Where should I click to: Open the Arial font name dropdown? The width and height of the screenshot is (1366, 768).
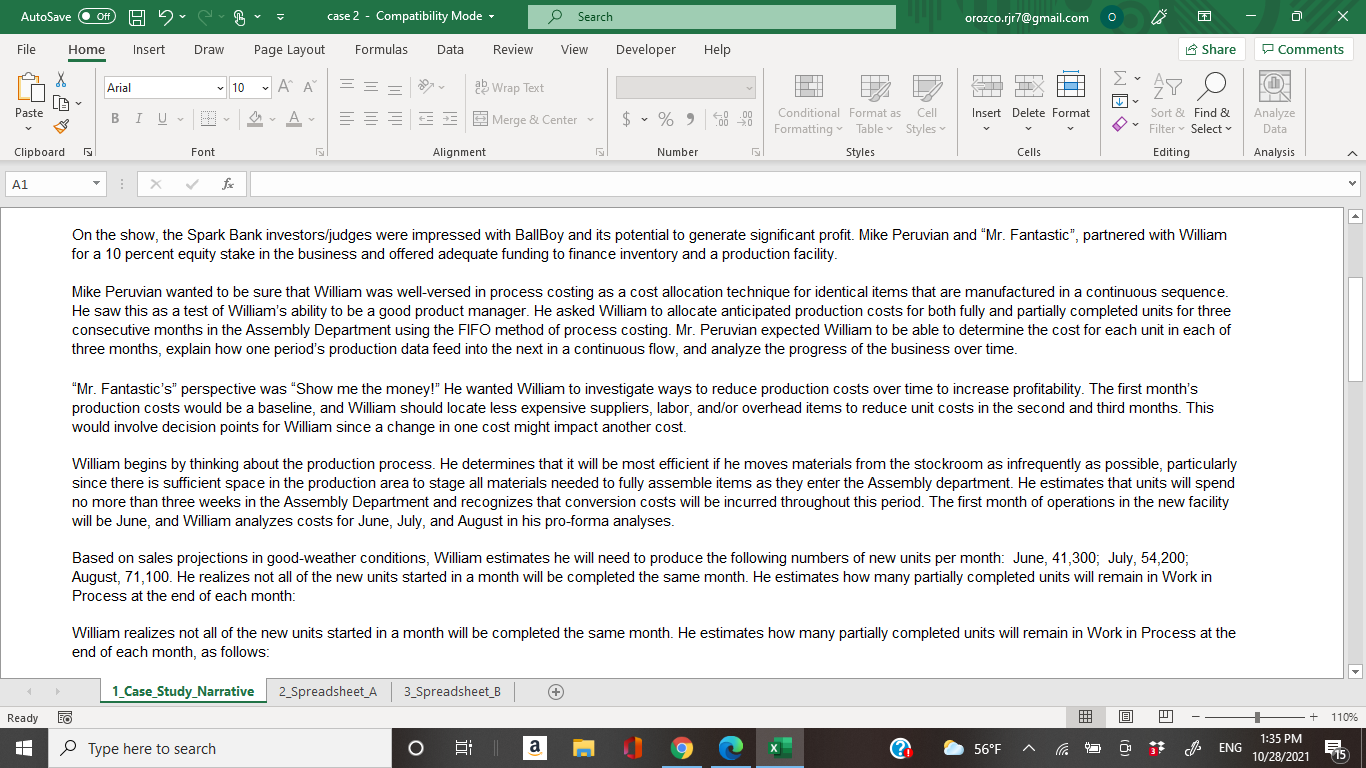coord(220,88)
